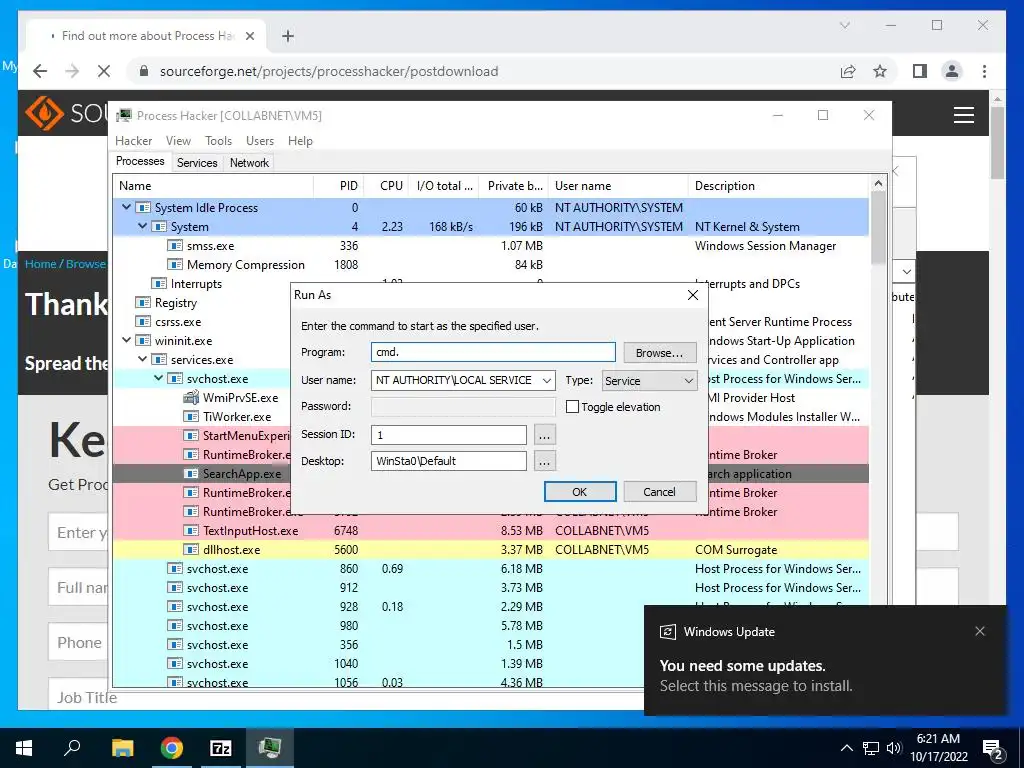Open the Hacker menu
The height and width of the screenshot is (768, 1024).
click(x=133, y=140)
